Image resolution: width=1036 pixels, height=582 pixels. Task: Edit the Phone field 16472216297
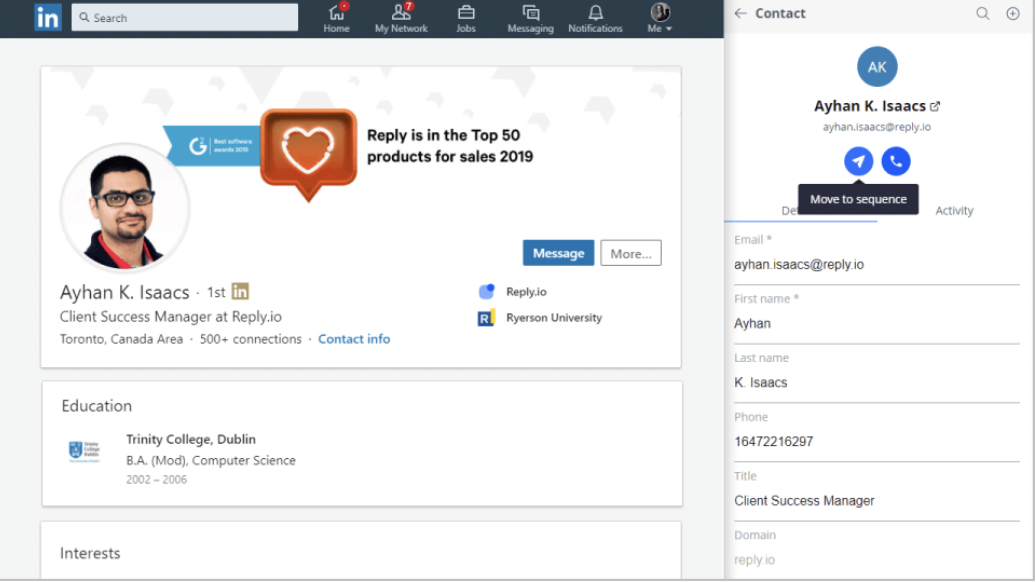point(877,441)
